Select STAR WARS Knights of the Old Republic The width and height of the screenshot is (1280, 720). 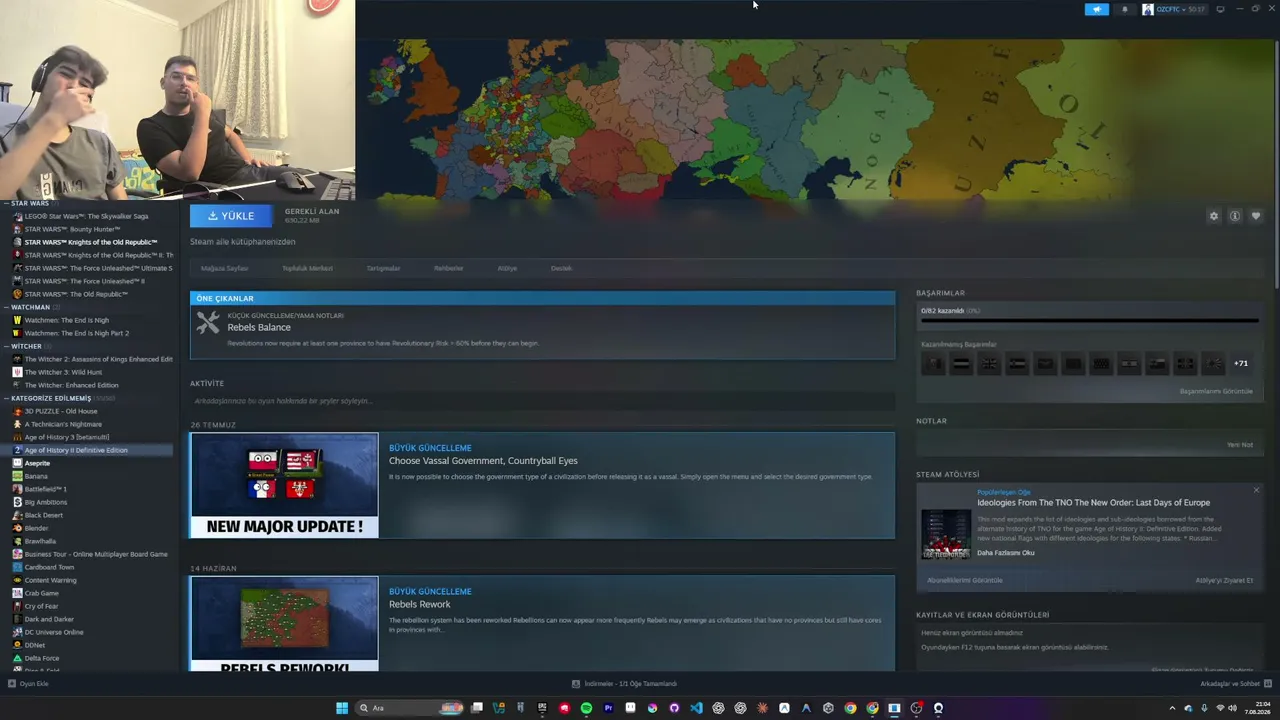[x=91, y=242]
